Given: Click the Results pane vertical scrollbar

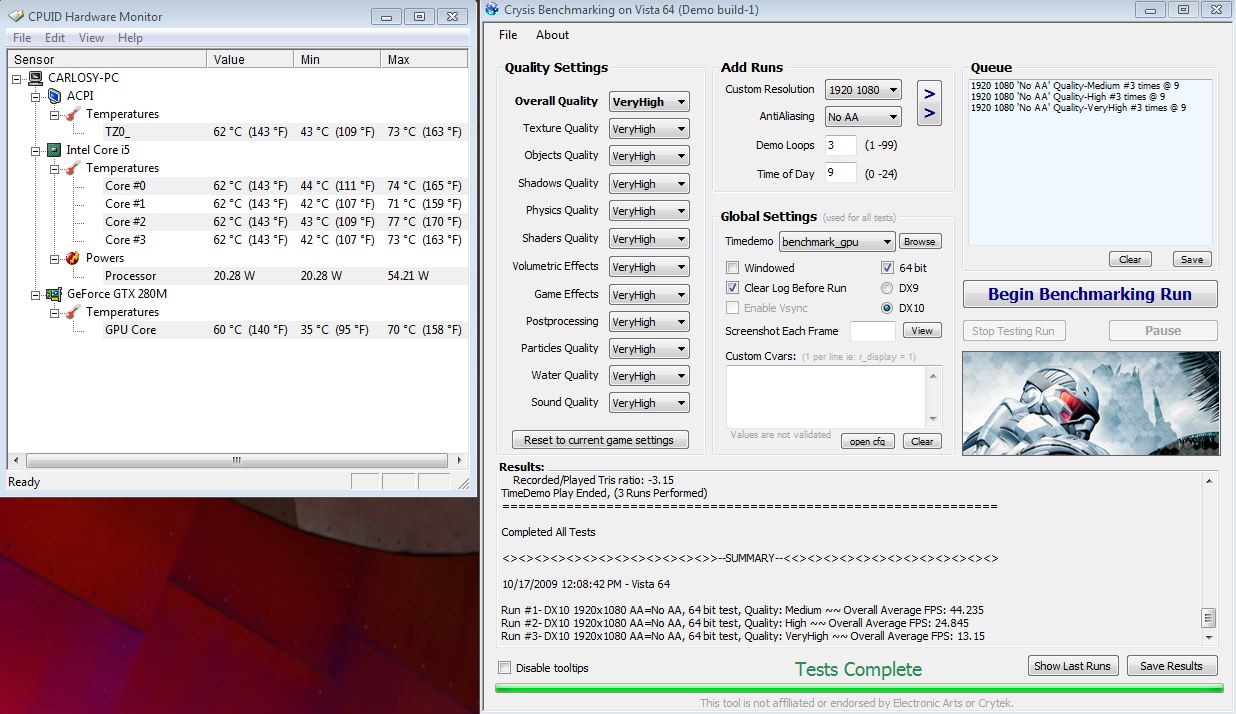Looking at the screenshot, I should pyautogui.click(x=1209, y=560).
